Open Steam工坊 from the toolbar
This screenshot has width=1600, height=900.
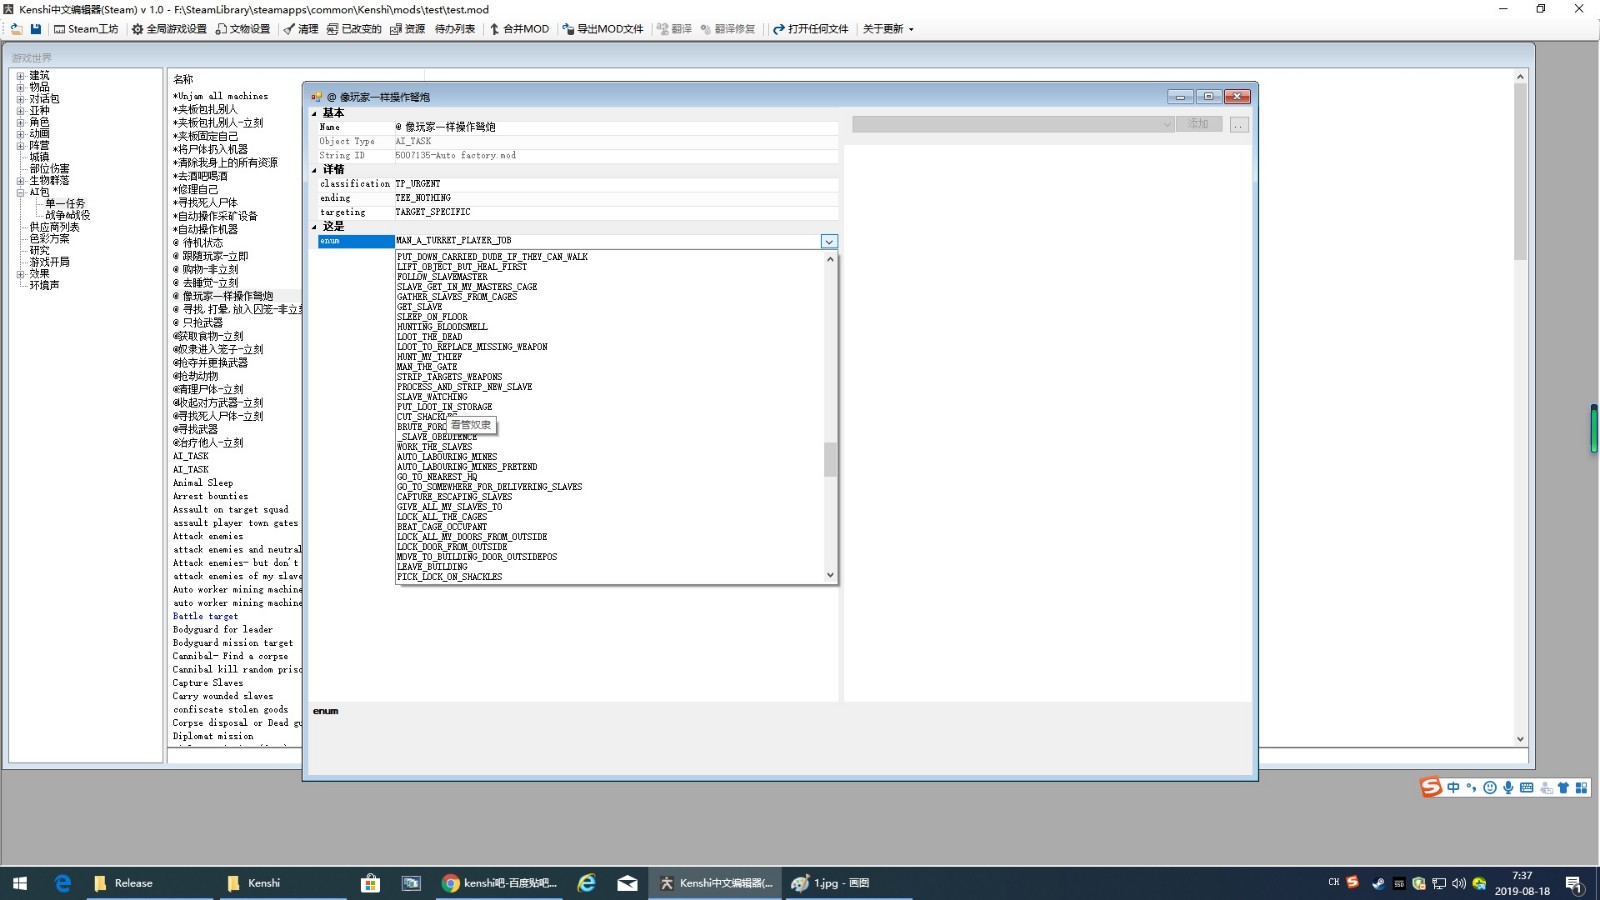[86, 29]
